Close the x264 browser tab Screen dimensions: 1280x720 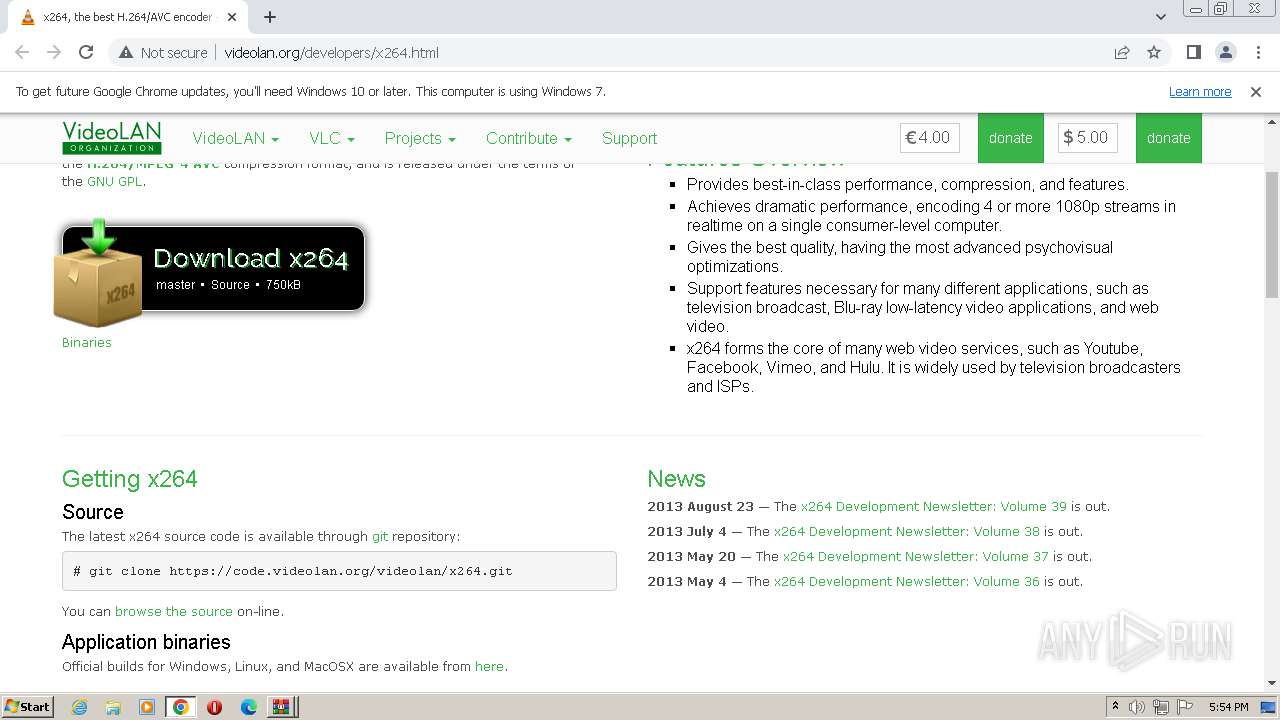click(x=232, y=17)
